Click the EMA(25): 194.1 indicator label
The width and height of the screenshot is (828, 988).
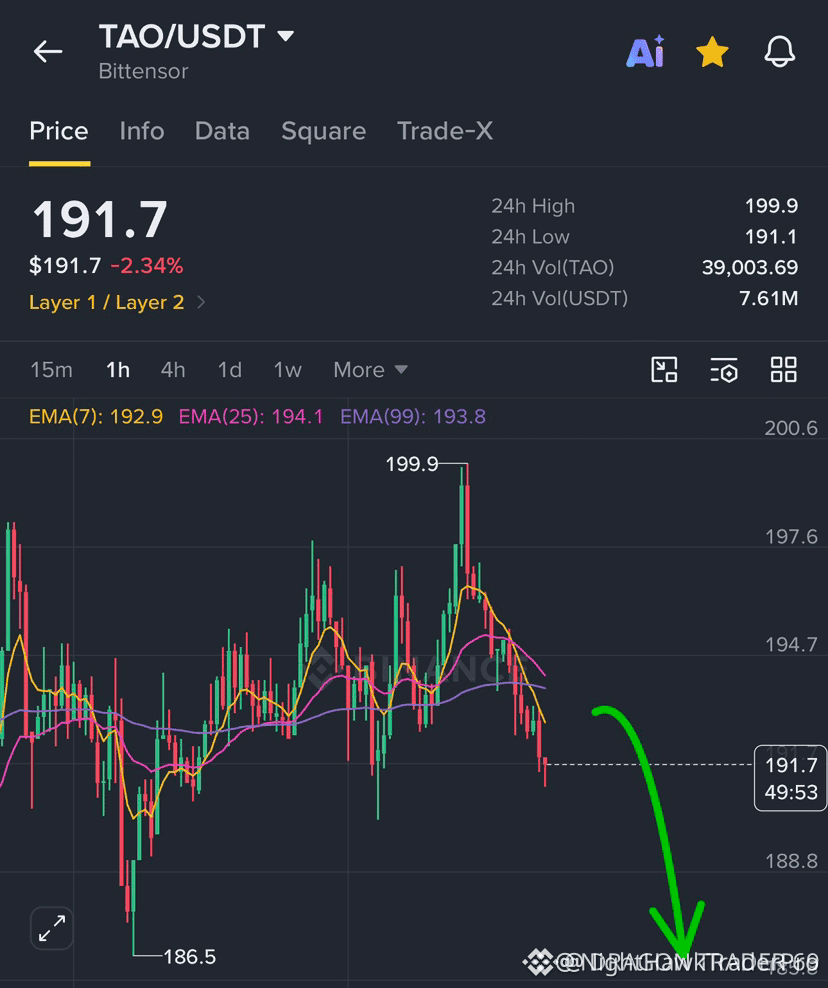point(251,416)
